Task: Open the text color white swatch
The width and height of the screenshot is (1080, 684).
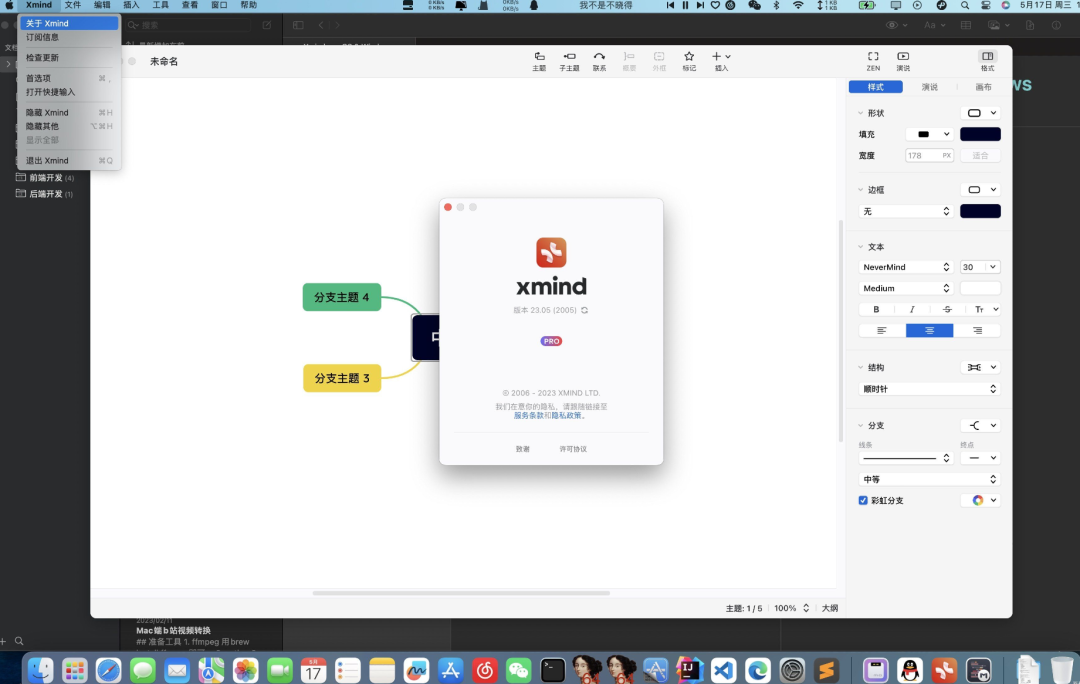Action: (980, 288)
